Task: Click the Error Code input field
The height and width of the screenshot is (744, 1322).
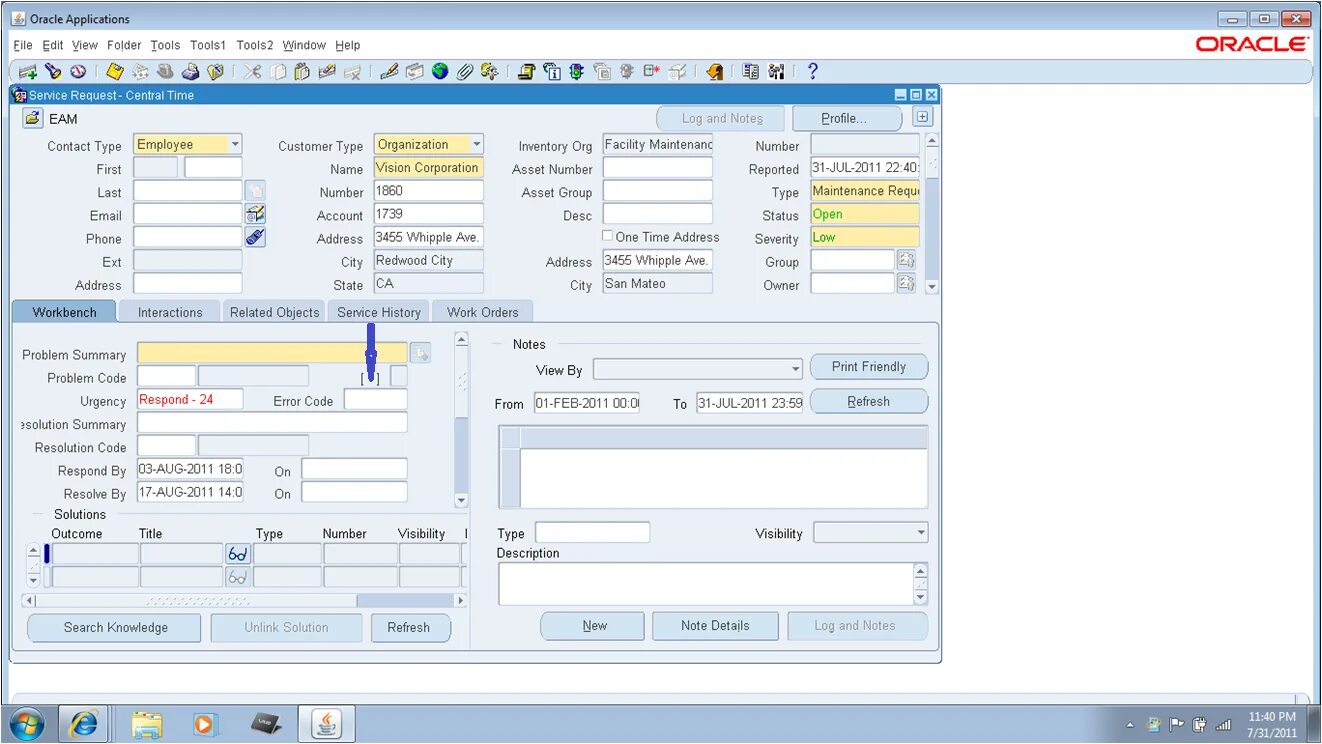Action: [376, 400]
